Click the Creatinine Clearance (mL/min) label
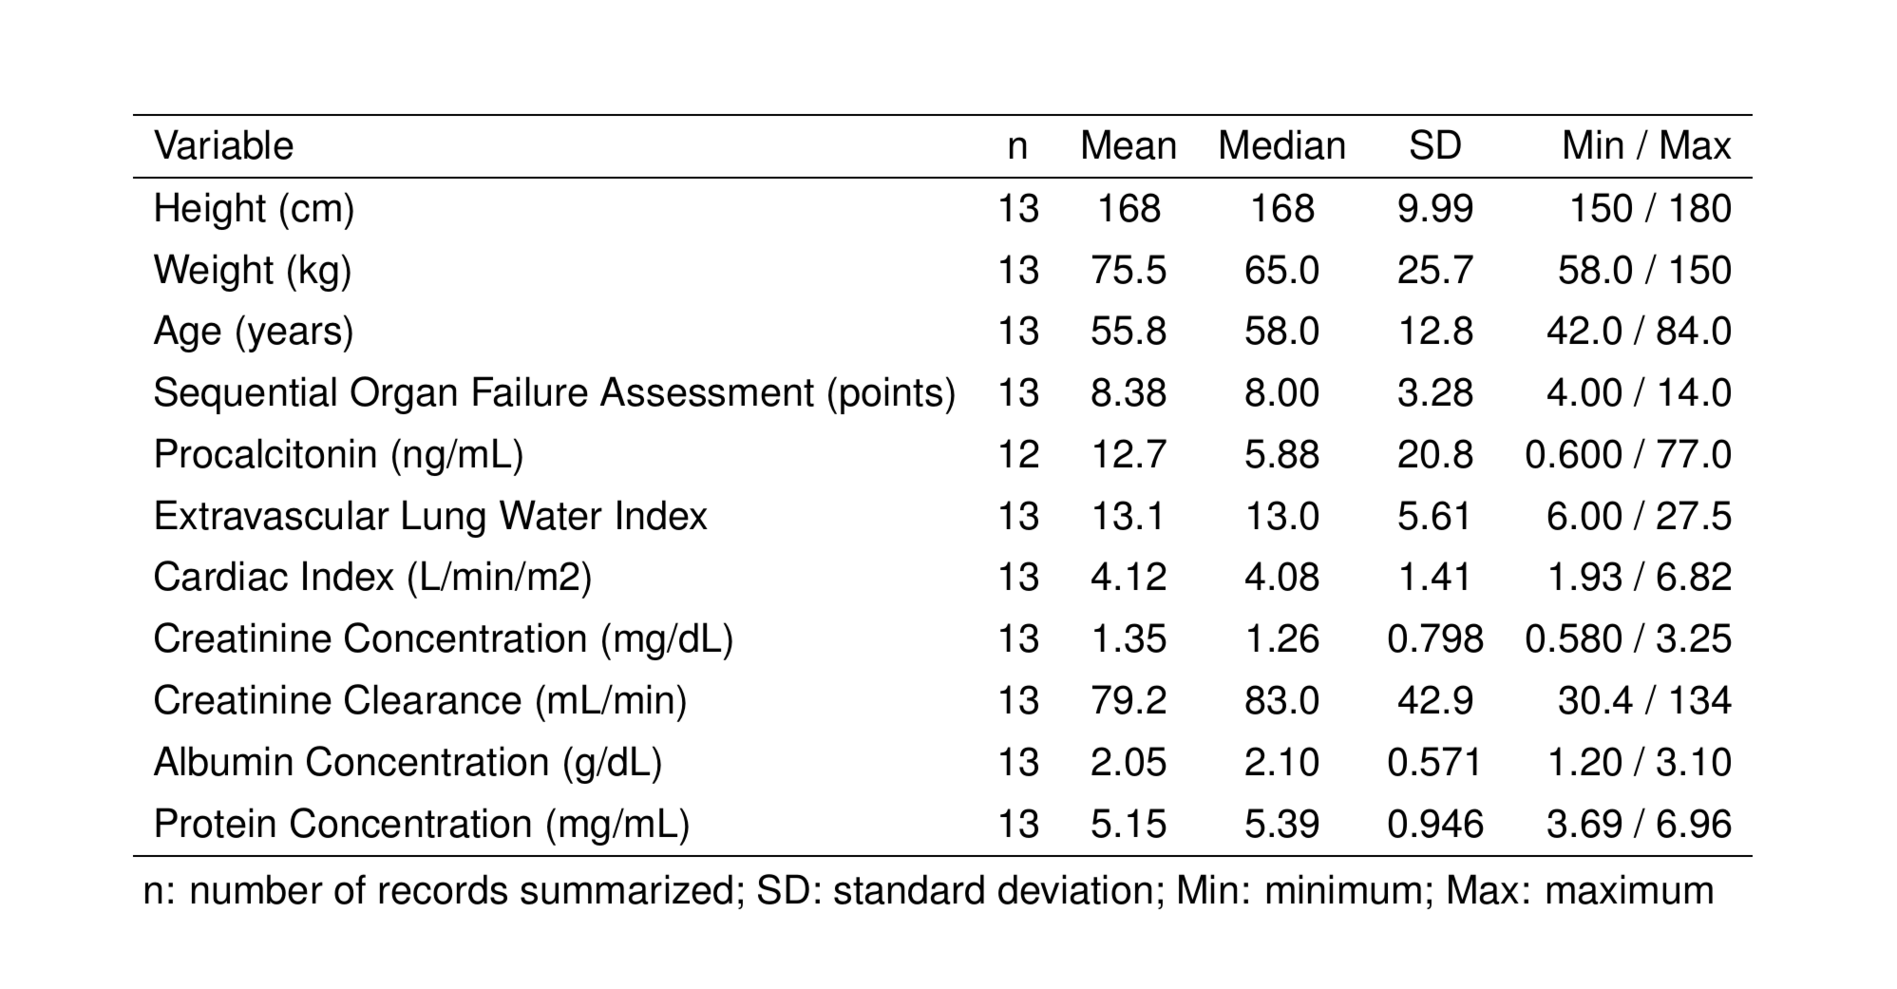This screenshot has width=1897, height=989. coord(420,701)
